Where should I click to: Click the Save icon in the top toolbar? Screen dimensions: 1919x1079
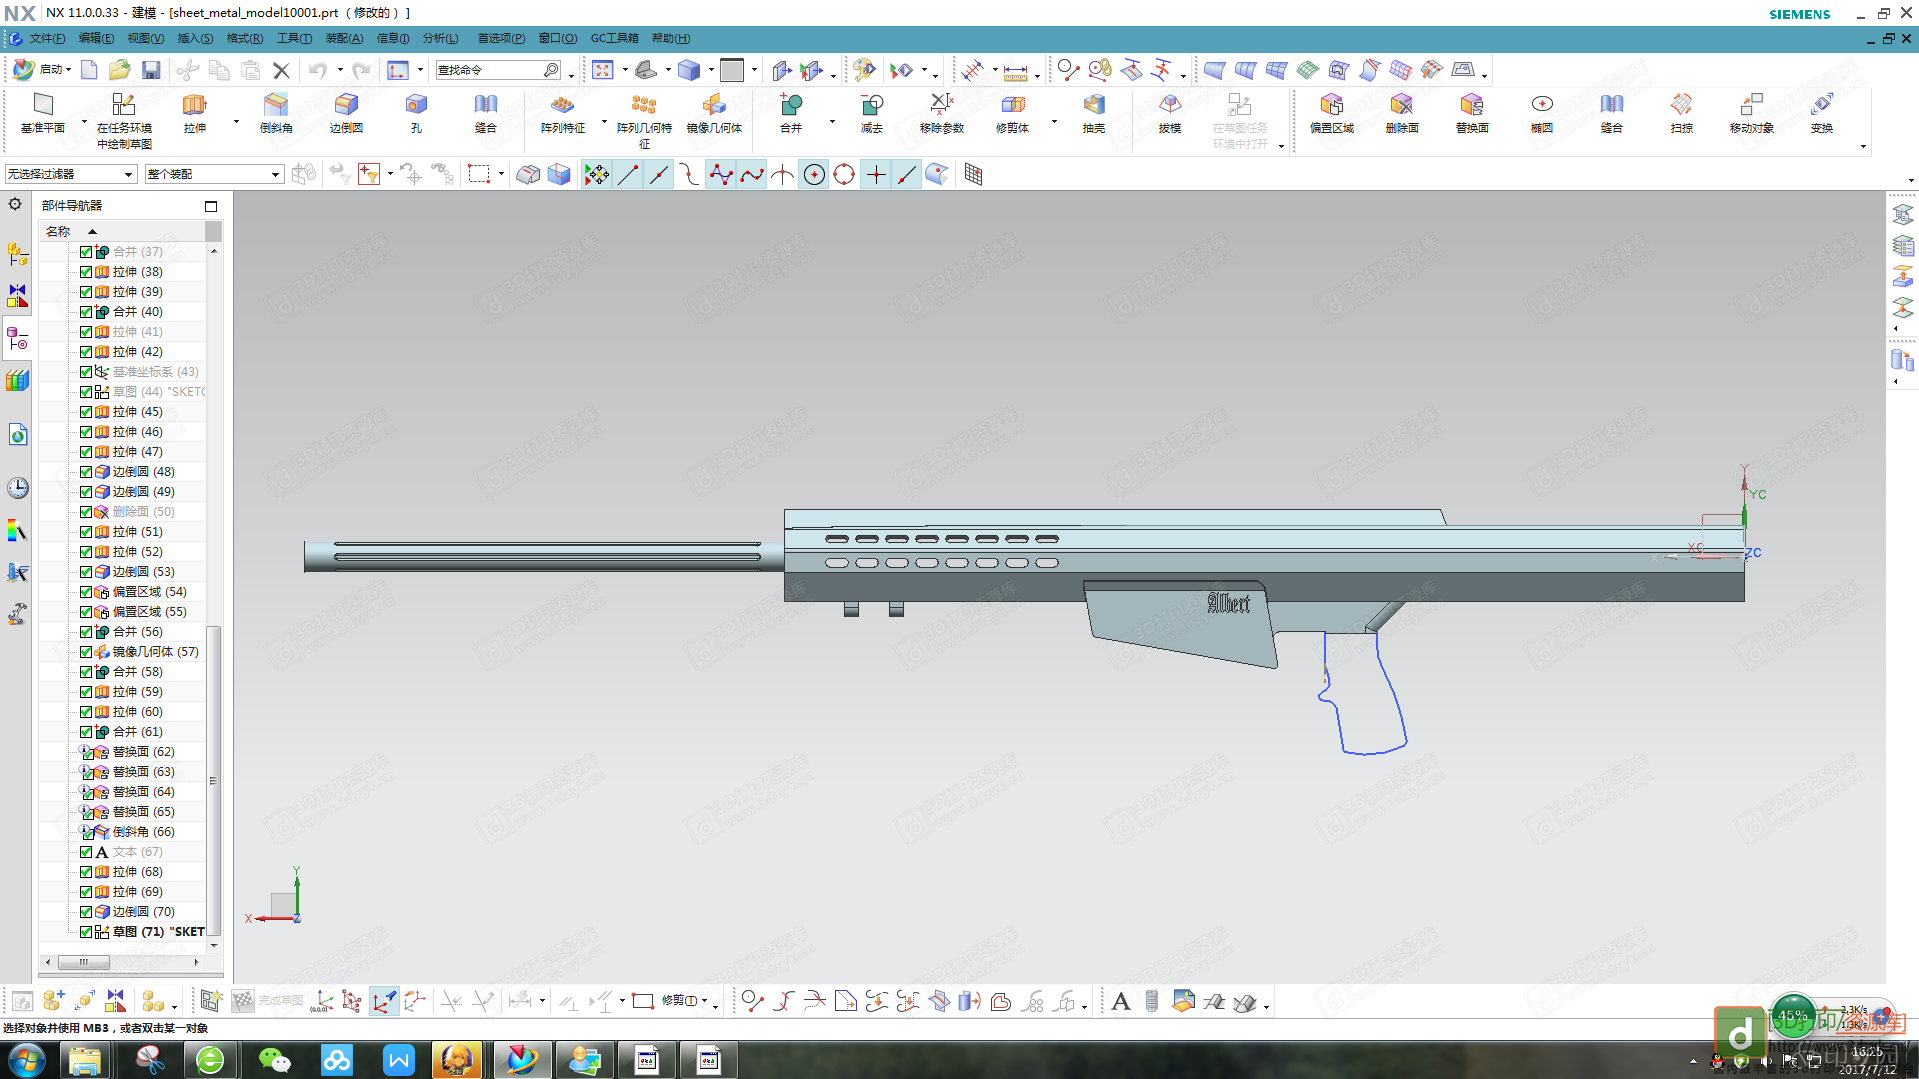tap(151, 70)
